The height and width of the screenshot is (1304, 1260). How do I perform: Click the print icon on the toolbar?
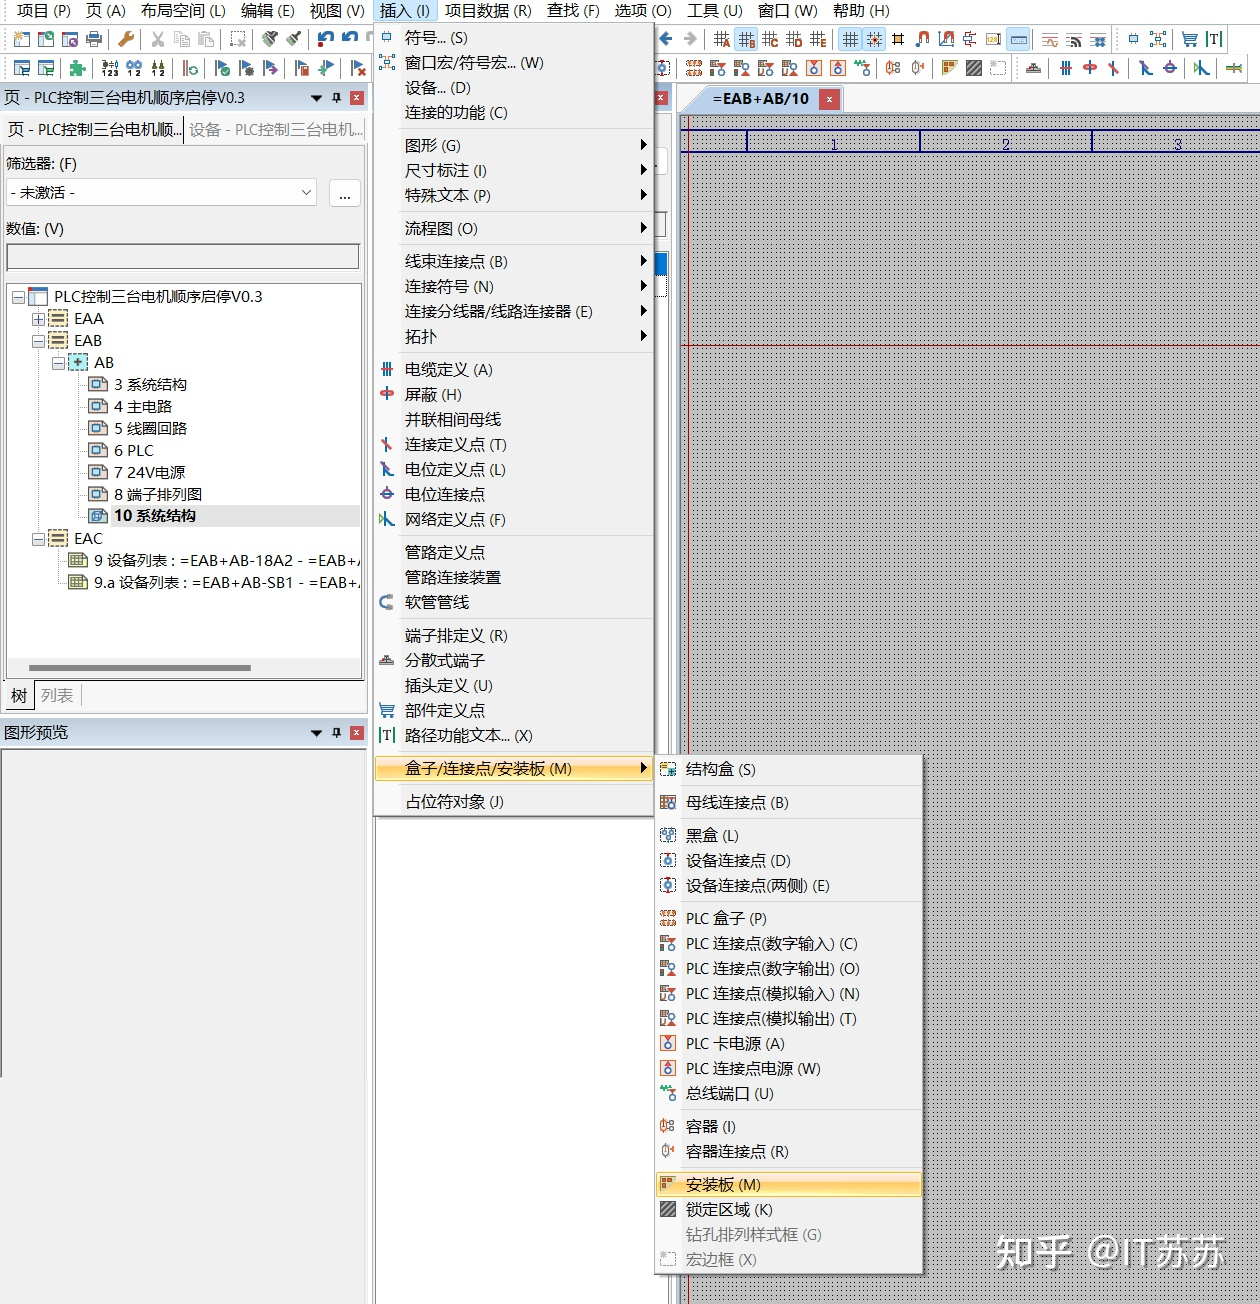pyautogui.click(x=93, y=40)
